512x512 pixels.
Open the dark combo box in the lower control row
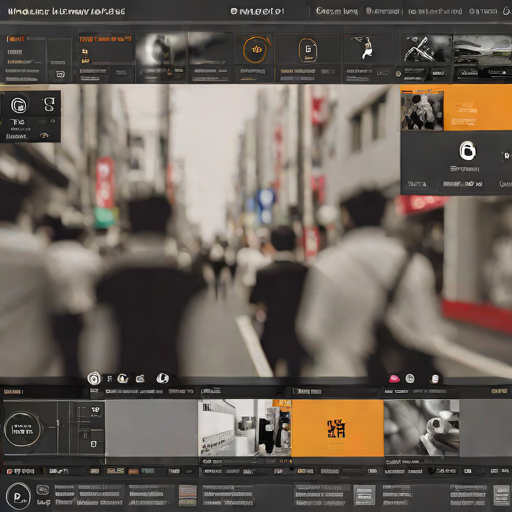tap(353, 471)
